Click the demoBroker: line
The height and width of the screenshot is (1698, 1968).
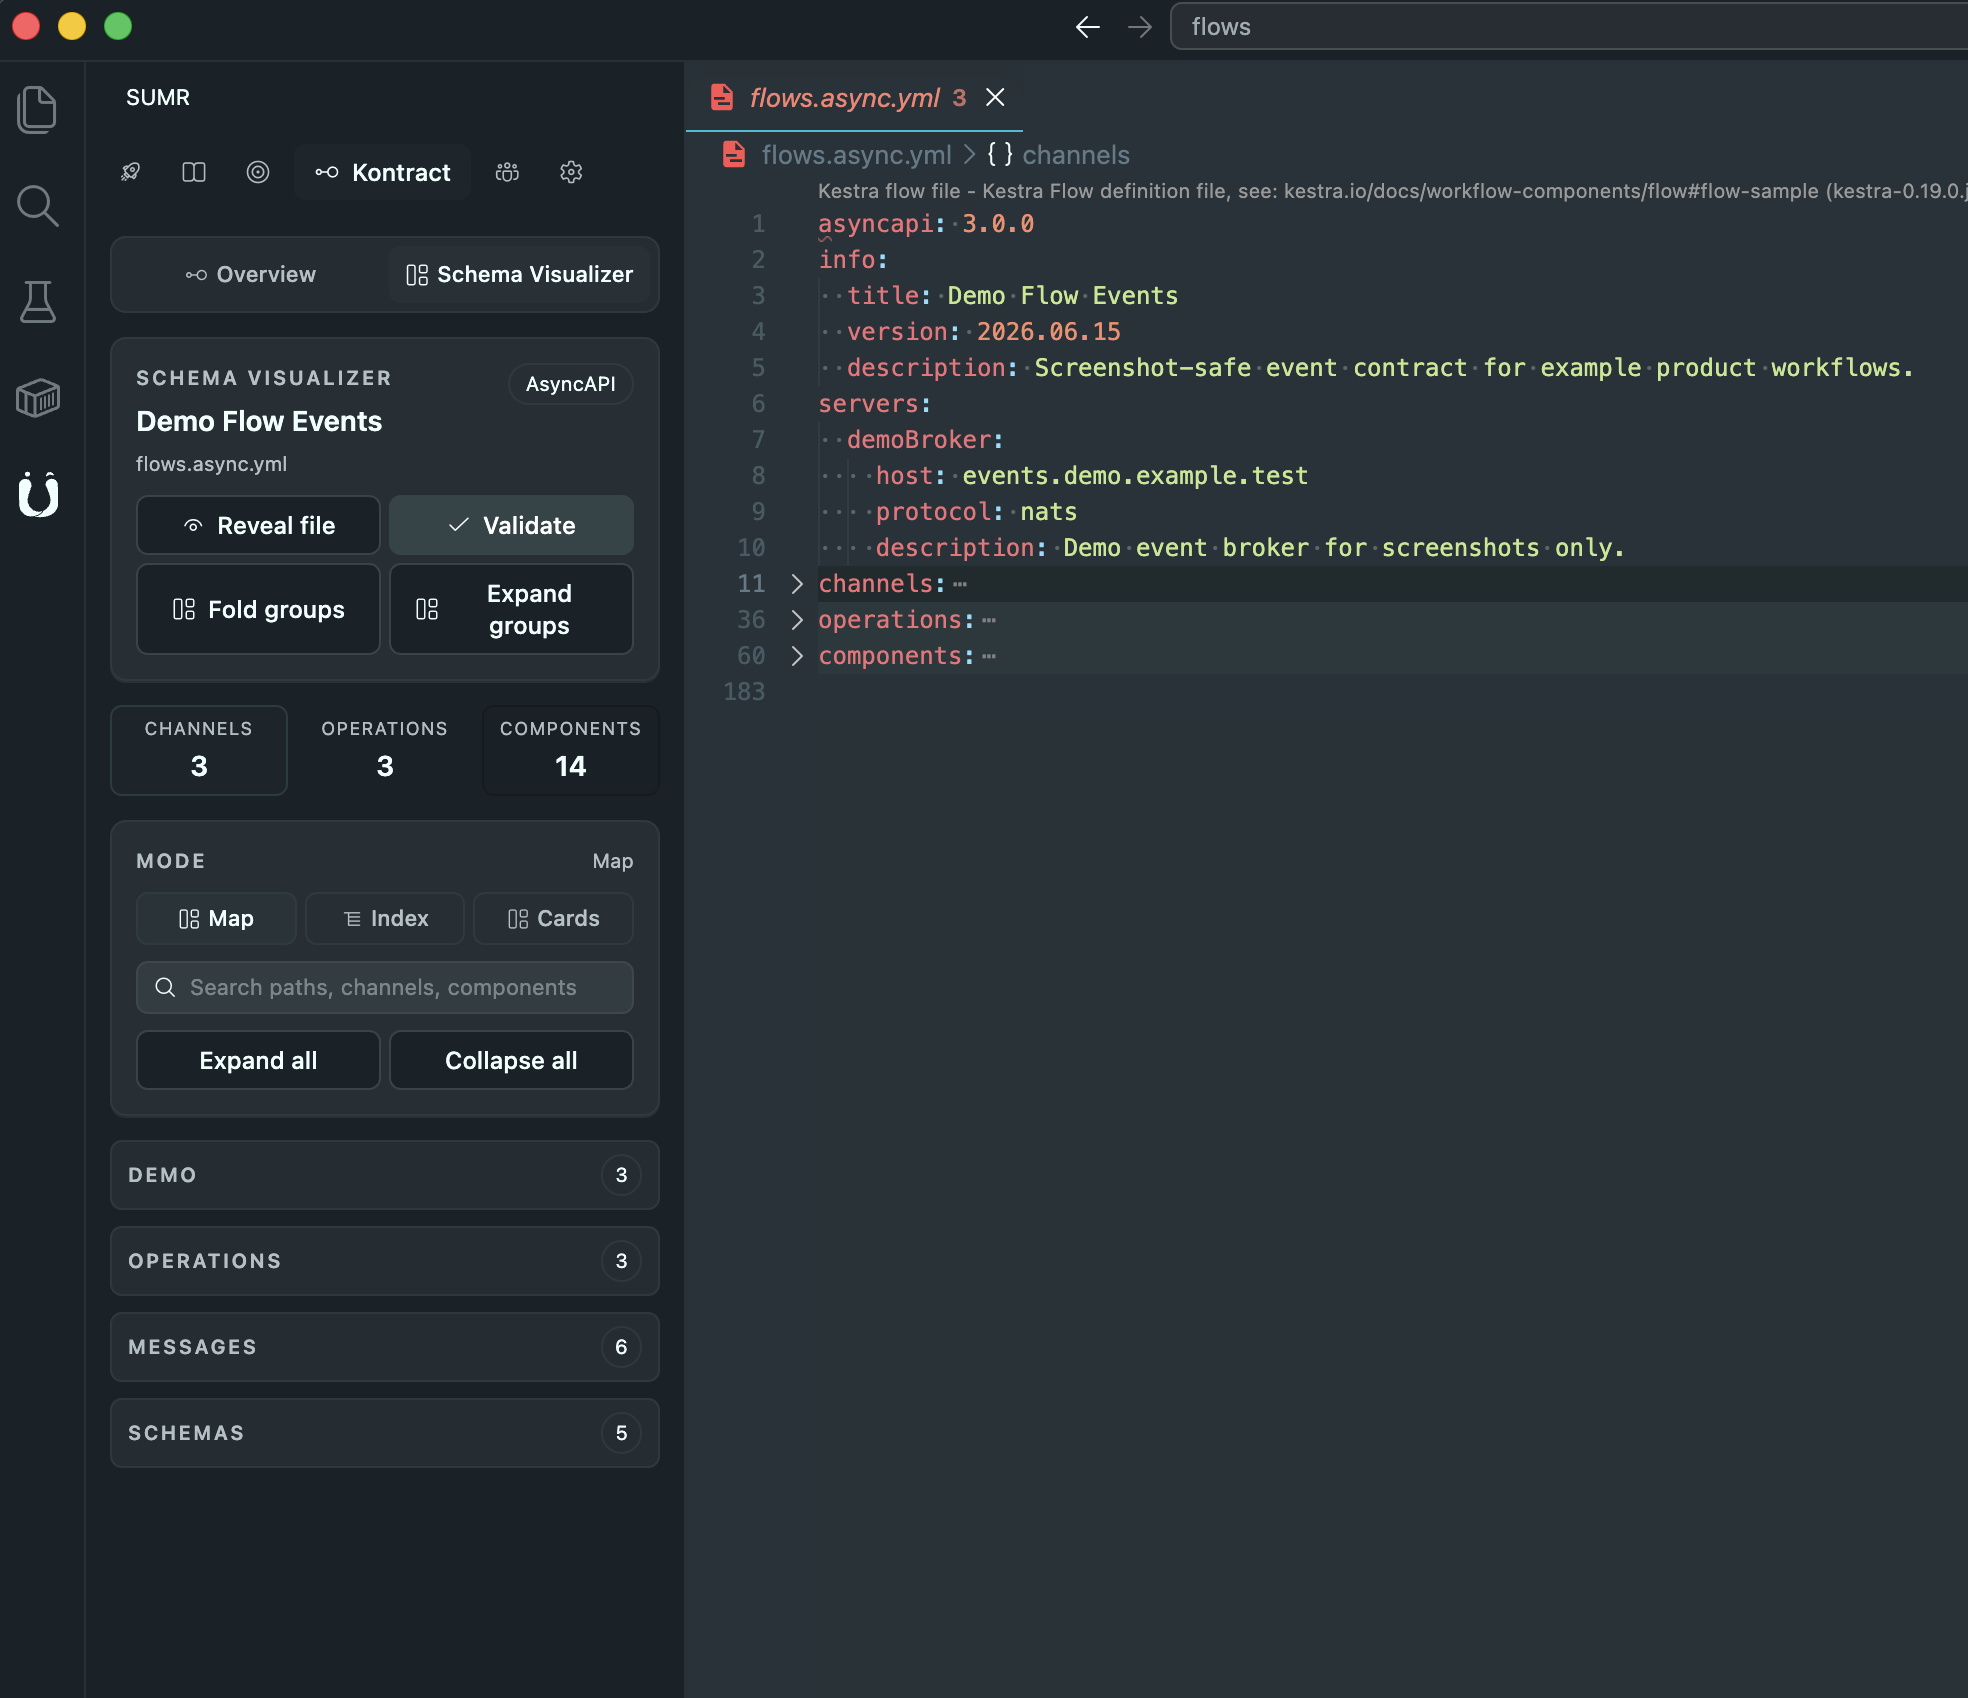click(925, 440)
